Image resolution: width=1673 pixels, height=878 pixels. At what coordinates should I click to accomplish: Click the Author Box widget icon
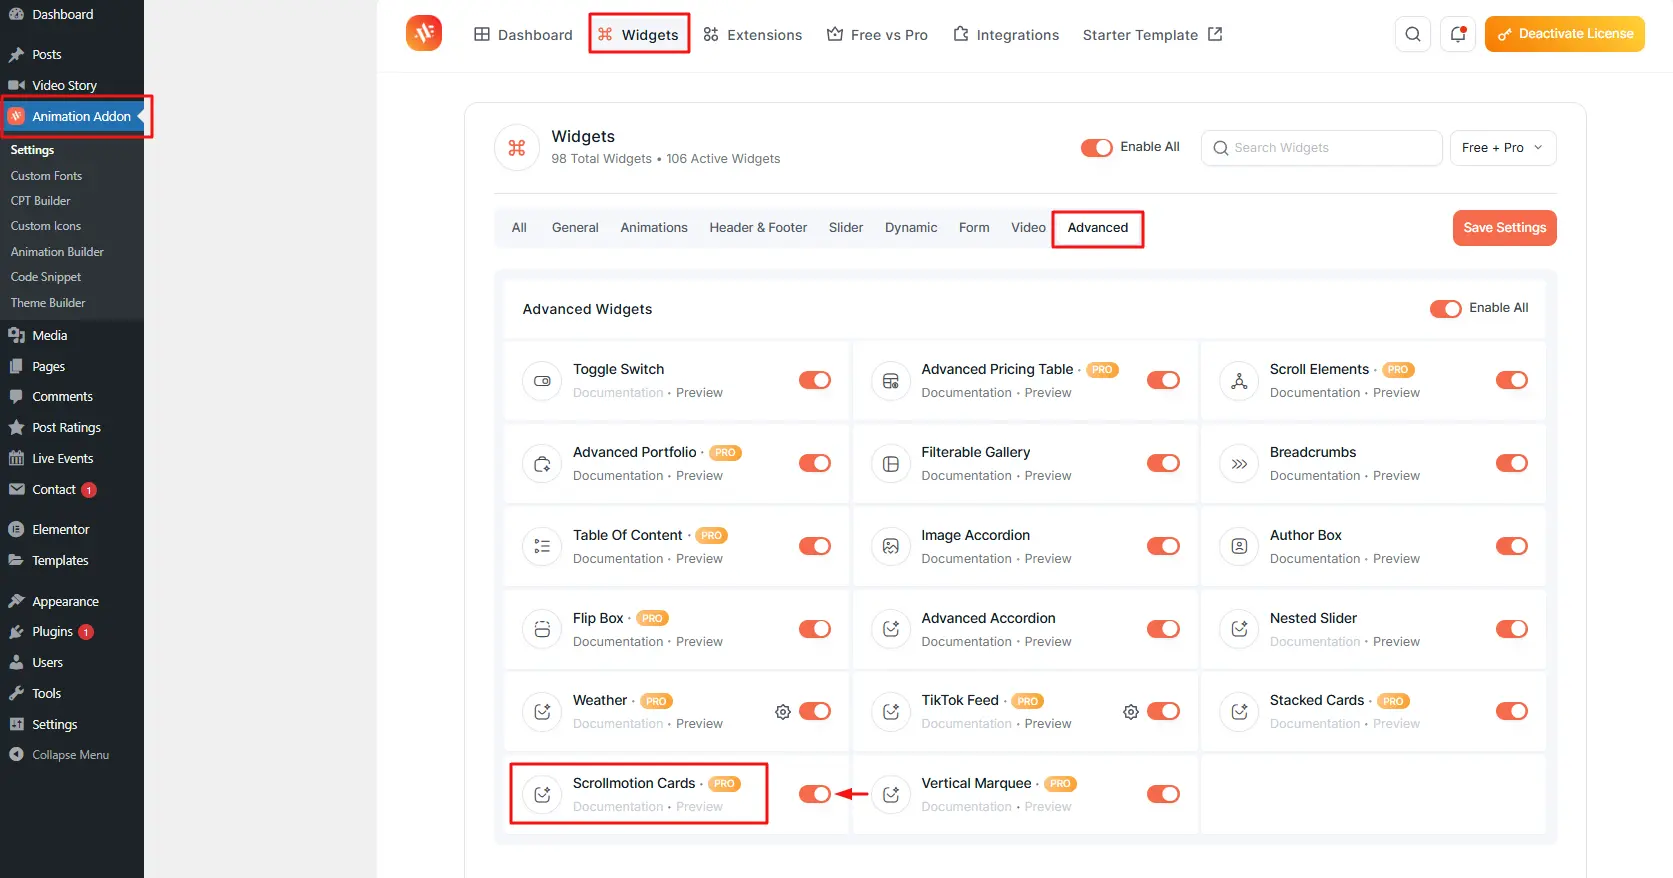pyautogui.click(x=1239, y=547)
